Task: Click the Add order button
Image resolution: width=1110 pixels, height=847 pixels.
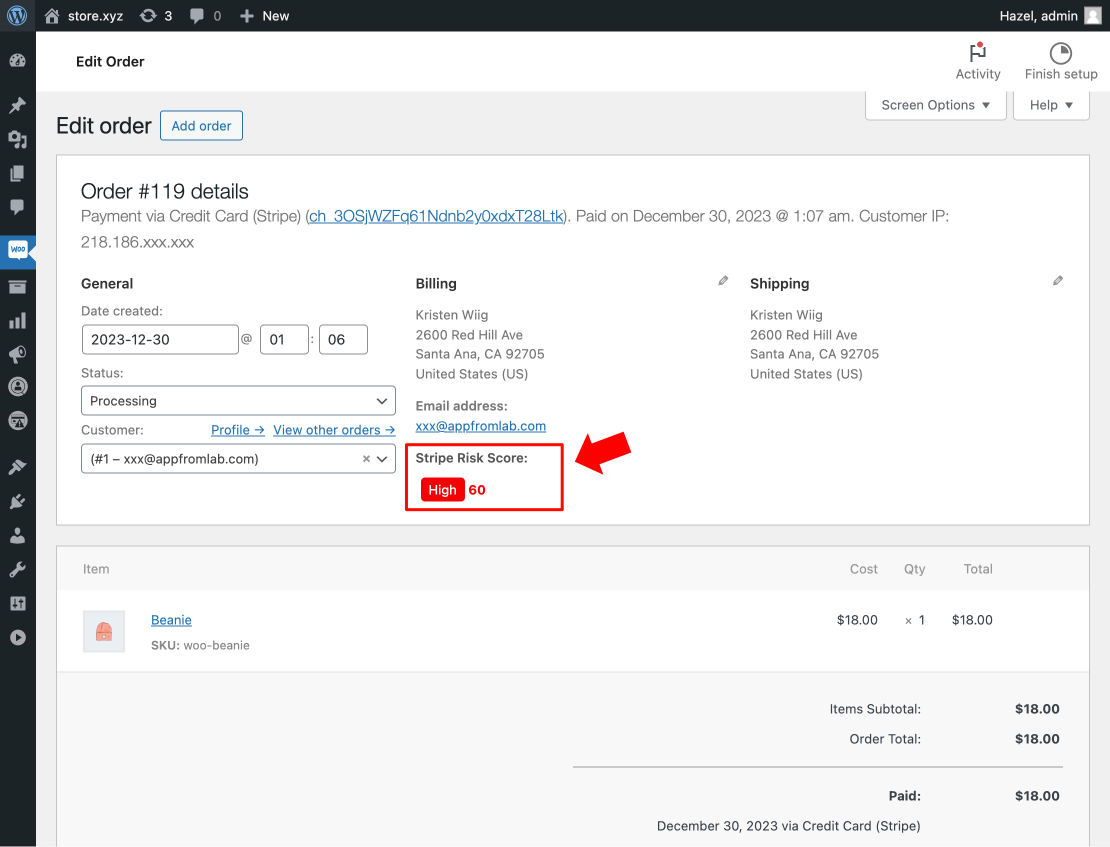Action: point(201,125)
